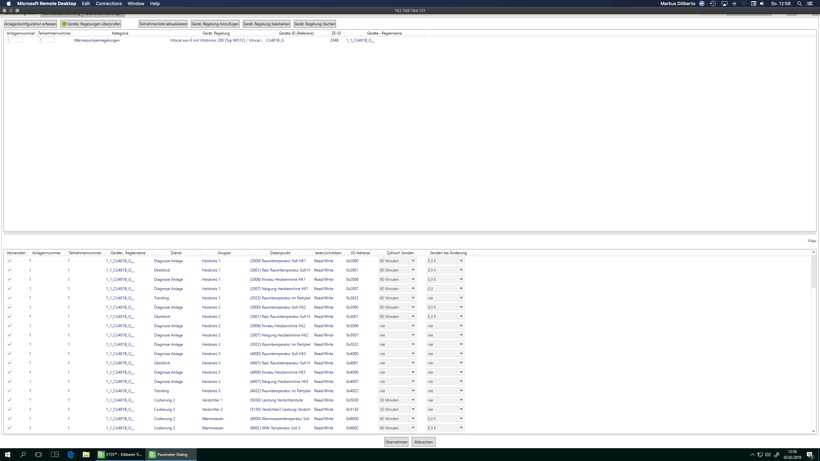The image size is (820, 461).
Task: Open Zyklisch Senden dropdown for address 0x2000
Action: [397, 261]
